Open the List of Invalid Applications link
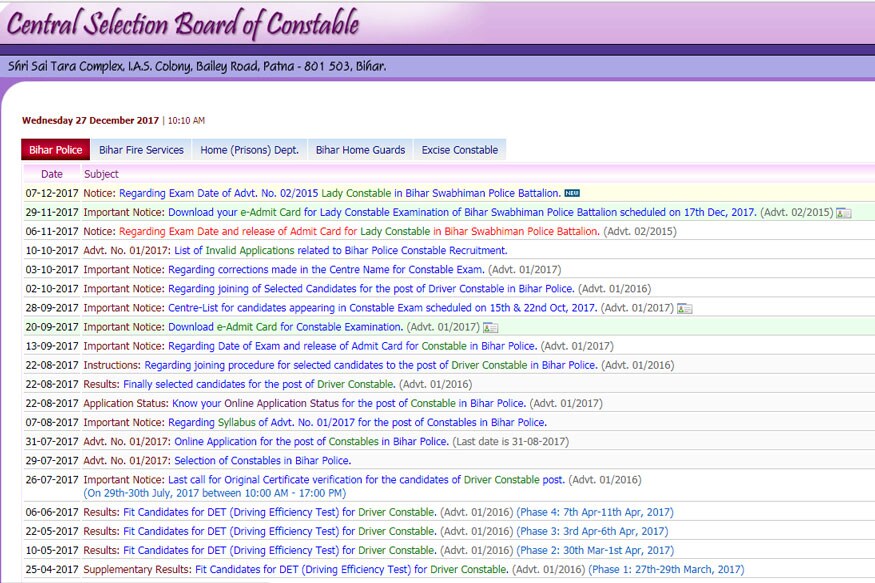The height and width of the screenshot is (583, 875). pyautogui.click(x=342, y=251)
